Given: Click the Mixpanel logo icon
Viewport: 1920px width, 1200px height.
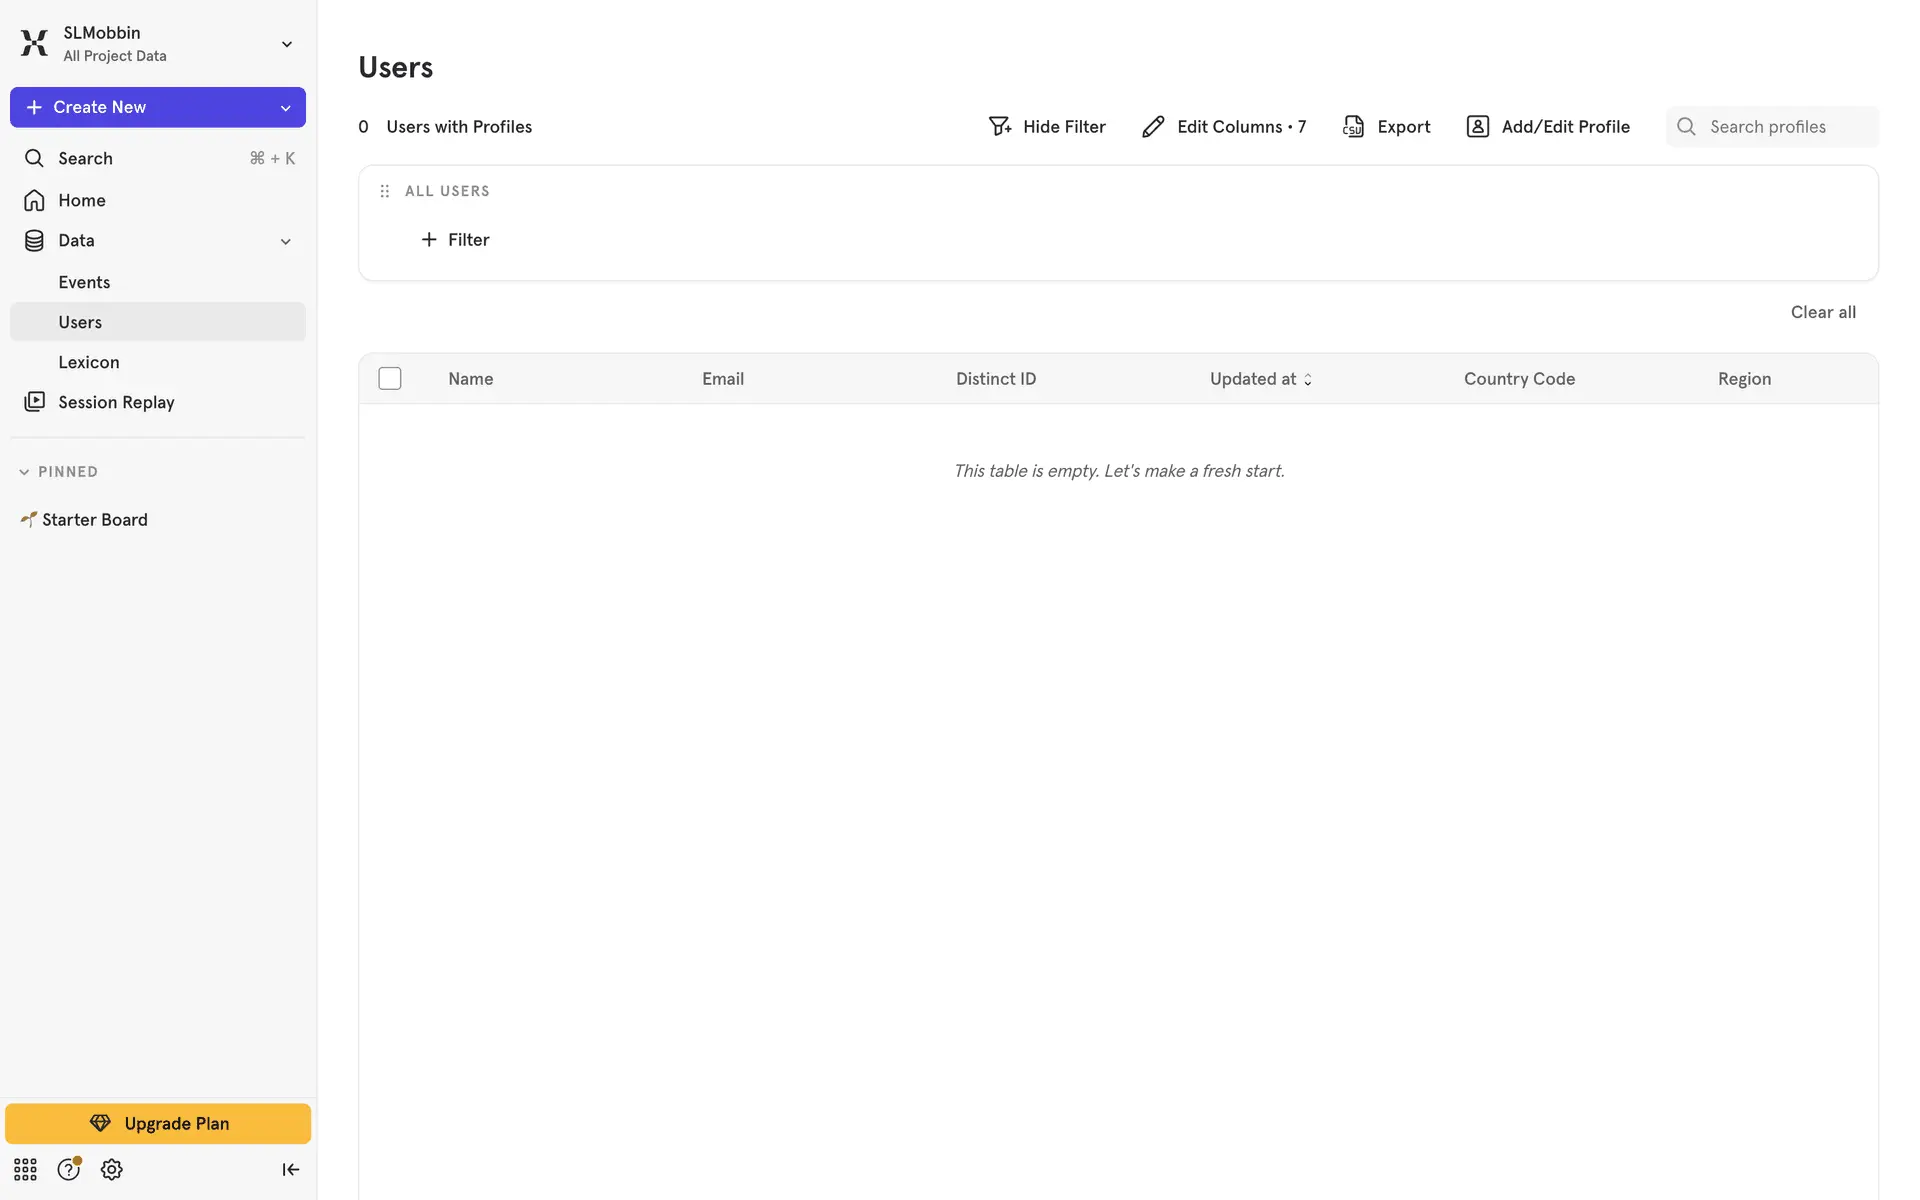Looking at the screenshot, I should tap(34, 43).
